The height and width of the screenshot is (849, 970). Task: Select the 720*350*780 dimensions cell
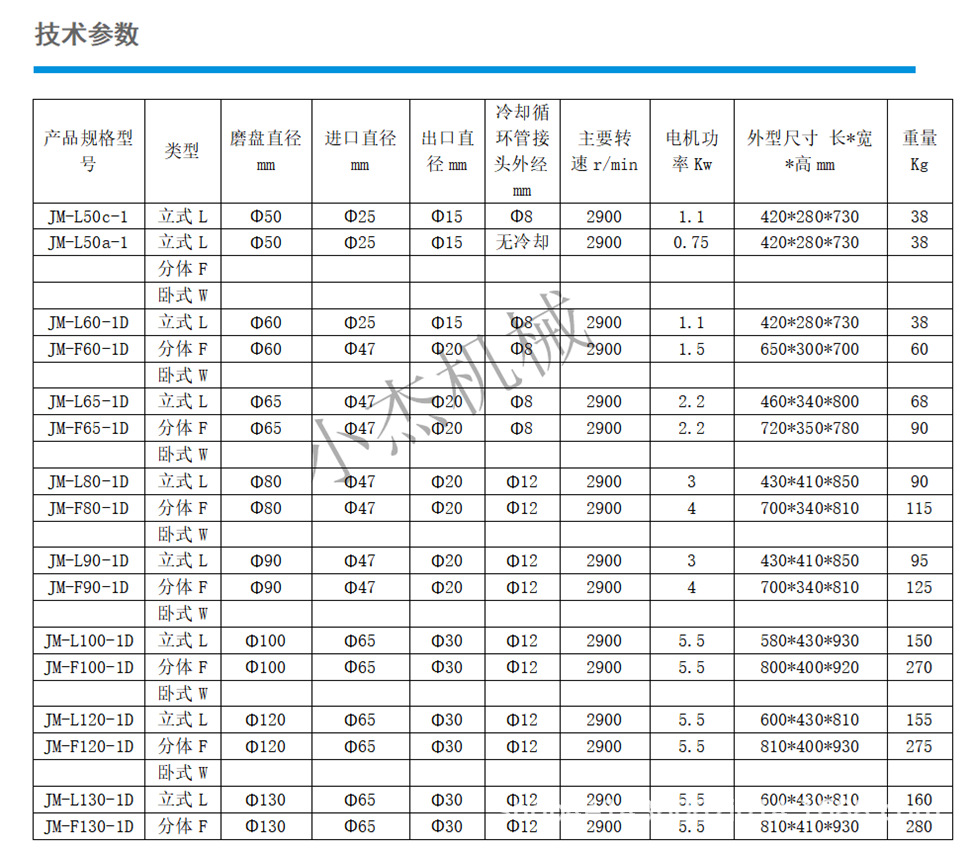click(x=809, y=428)
